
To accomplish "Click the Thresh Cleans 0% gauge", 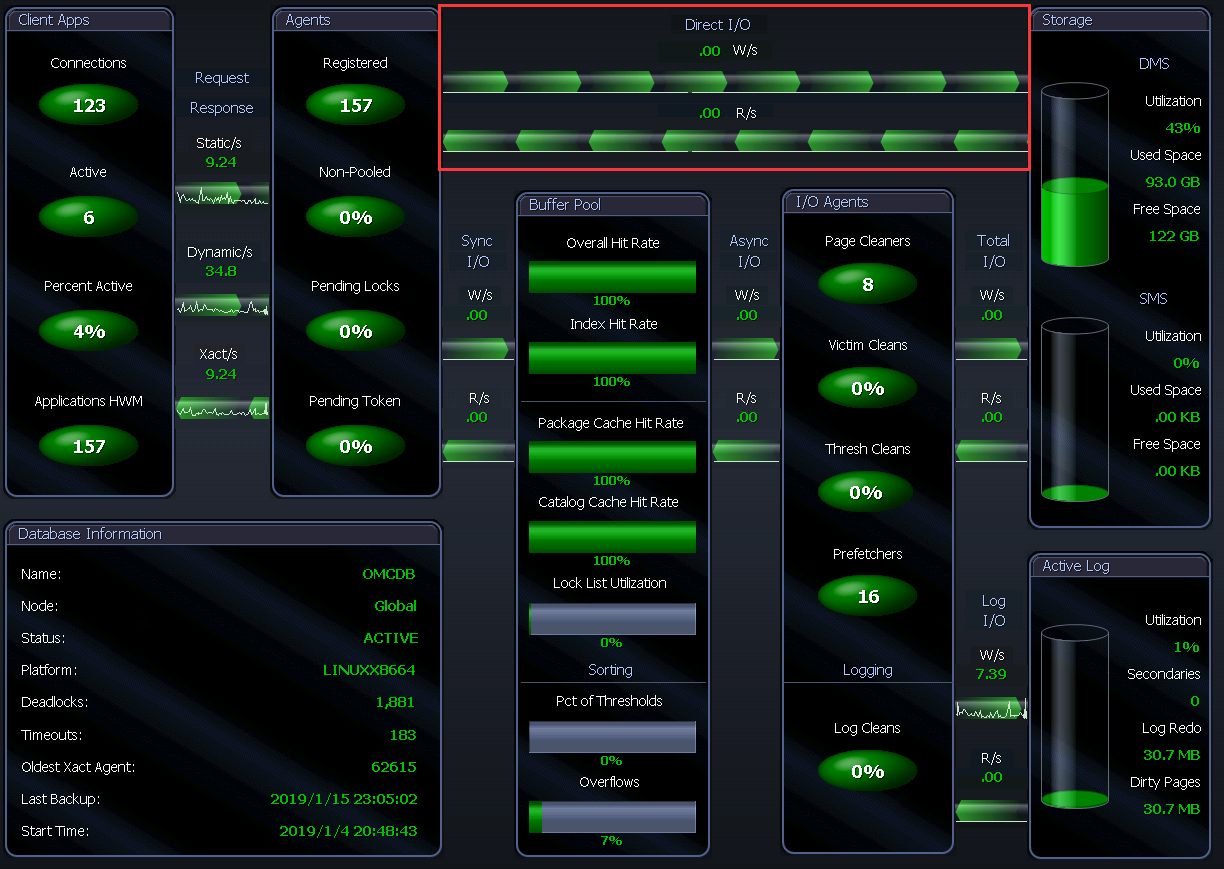I will click(x=868, y=492).
